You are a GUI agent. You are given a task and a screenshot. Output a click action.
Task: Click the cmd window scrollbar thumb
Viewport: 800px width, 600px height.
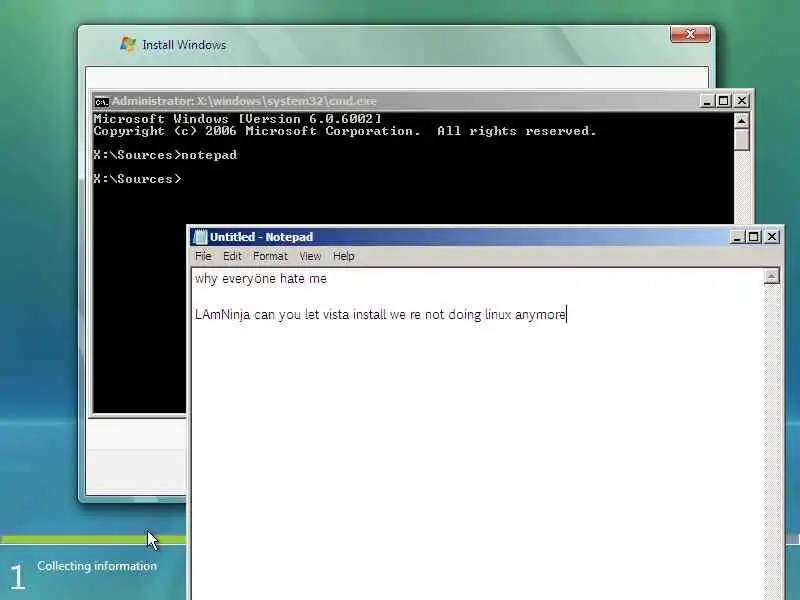[x=741, y=139]
